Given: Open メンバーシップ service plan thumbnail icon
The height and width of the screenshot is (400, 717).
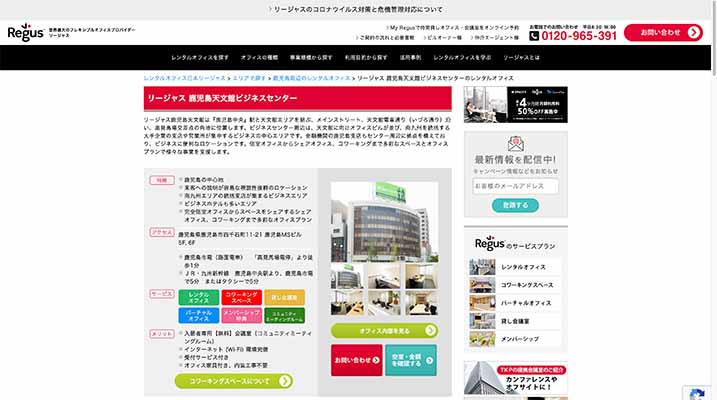Looking at the screenshot, I should tap(482, 339).
